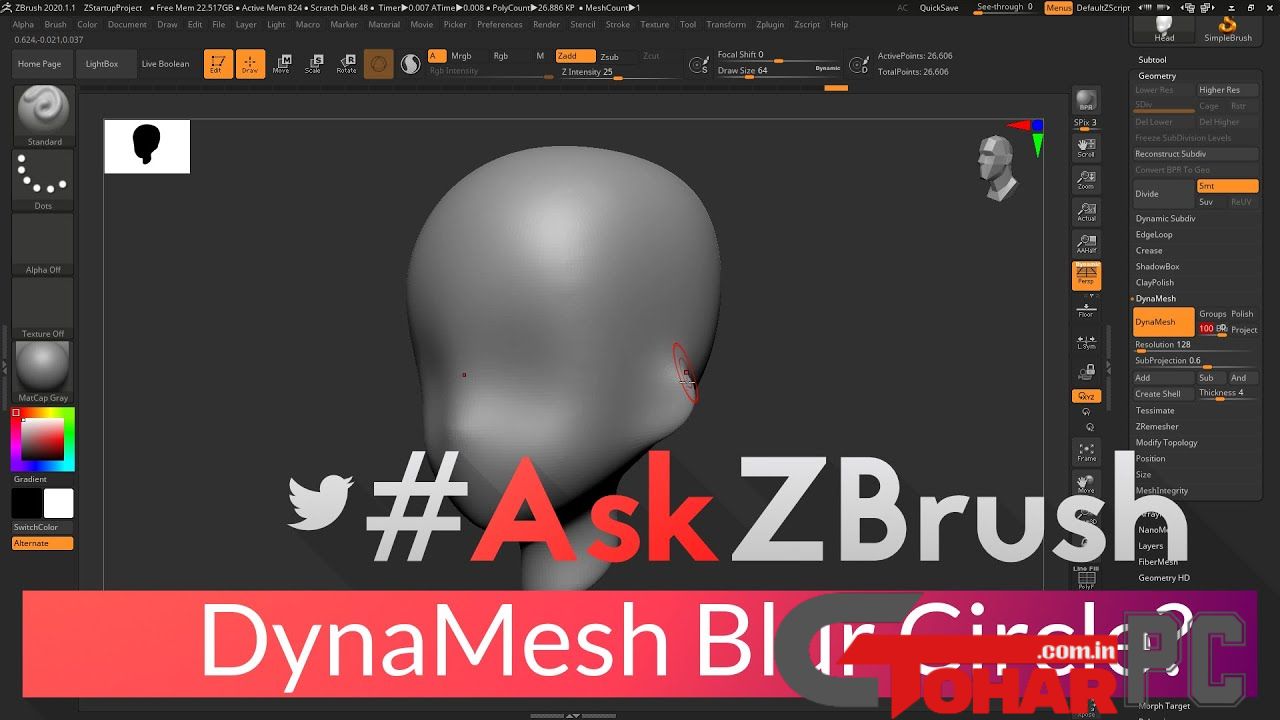Click the half-tone sphere icon beside Mrgb
The image size is (1280, 720).
point(410,64)
